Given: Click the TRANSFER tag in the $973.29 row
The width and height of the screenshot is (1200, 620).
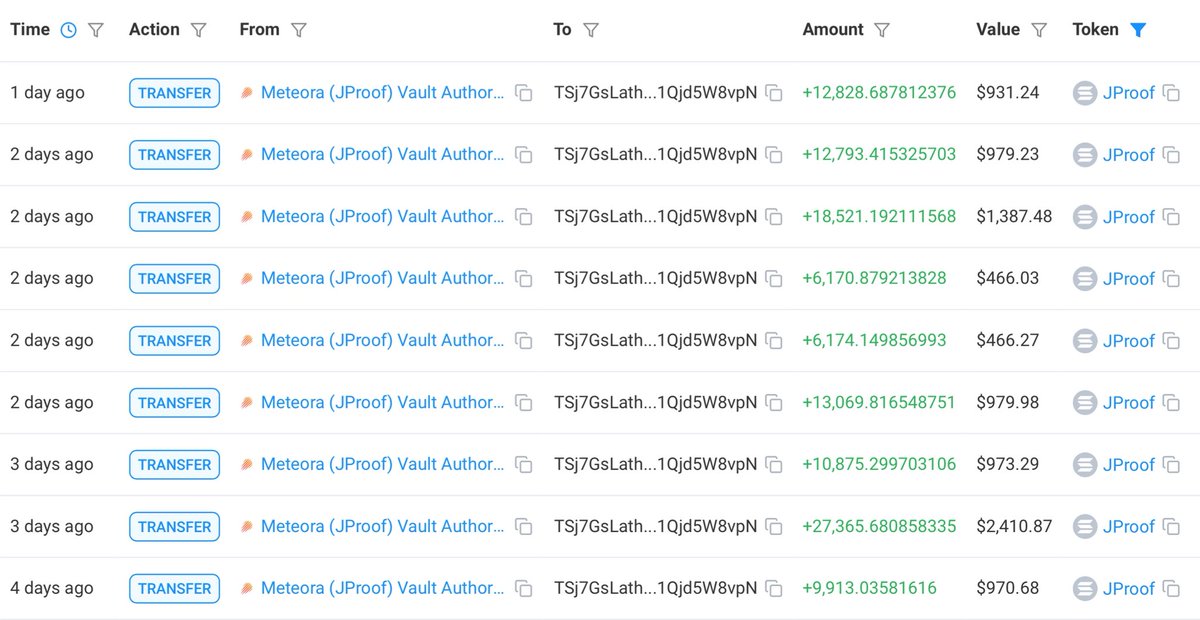Looking at the screenshot, I should (174, 465).
